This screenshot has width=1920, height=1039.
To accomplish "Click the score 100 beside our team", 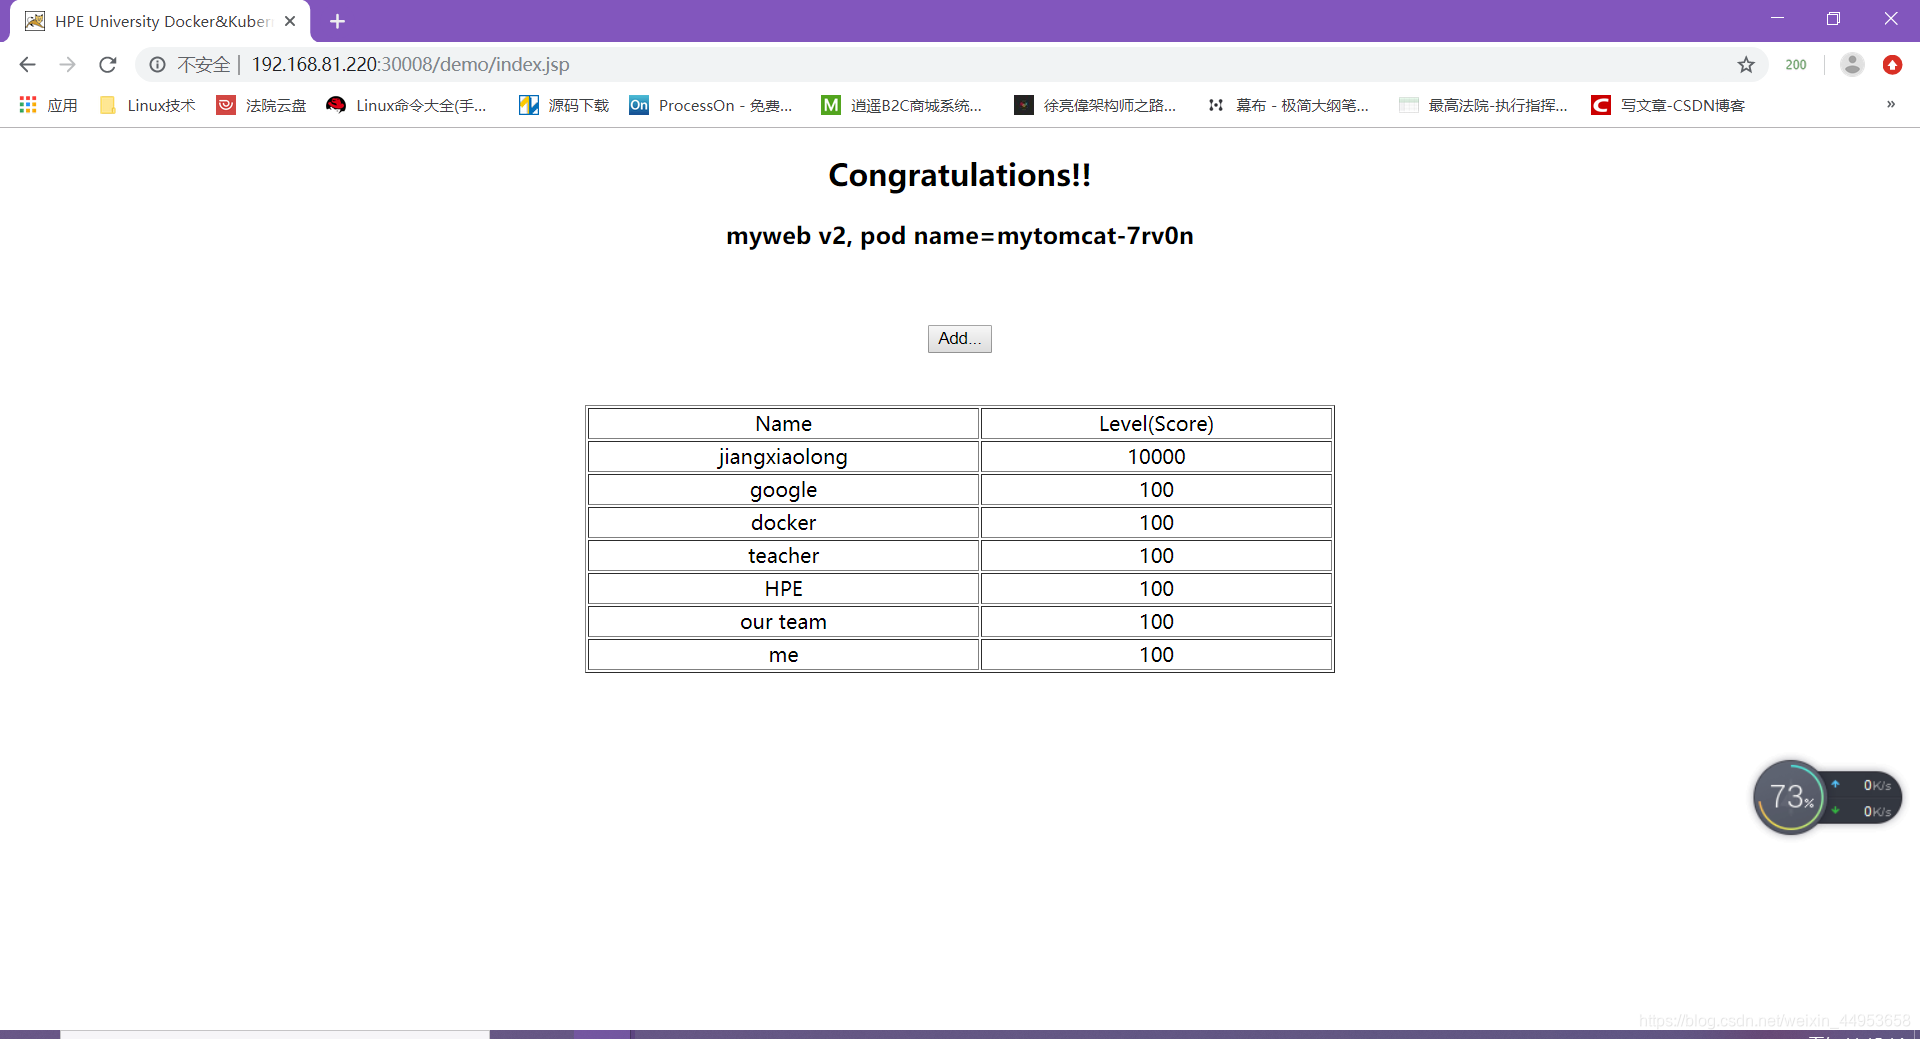I will click(x=1156, y=622).
